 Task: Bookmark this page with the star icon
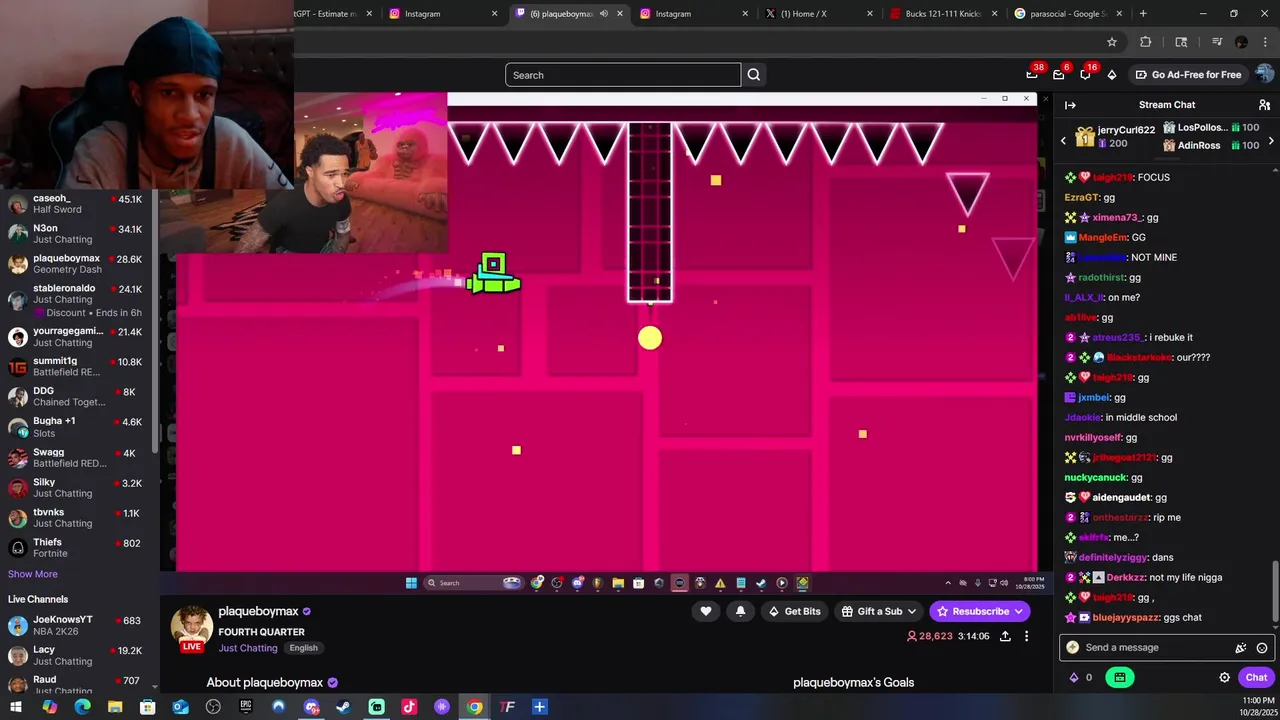(1111, 42)
